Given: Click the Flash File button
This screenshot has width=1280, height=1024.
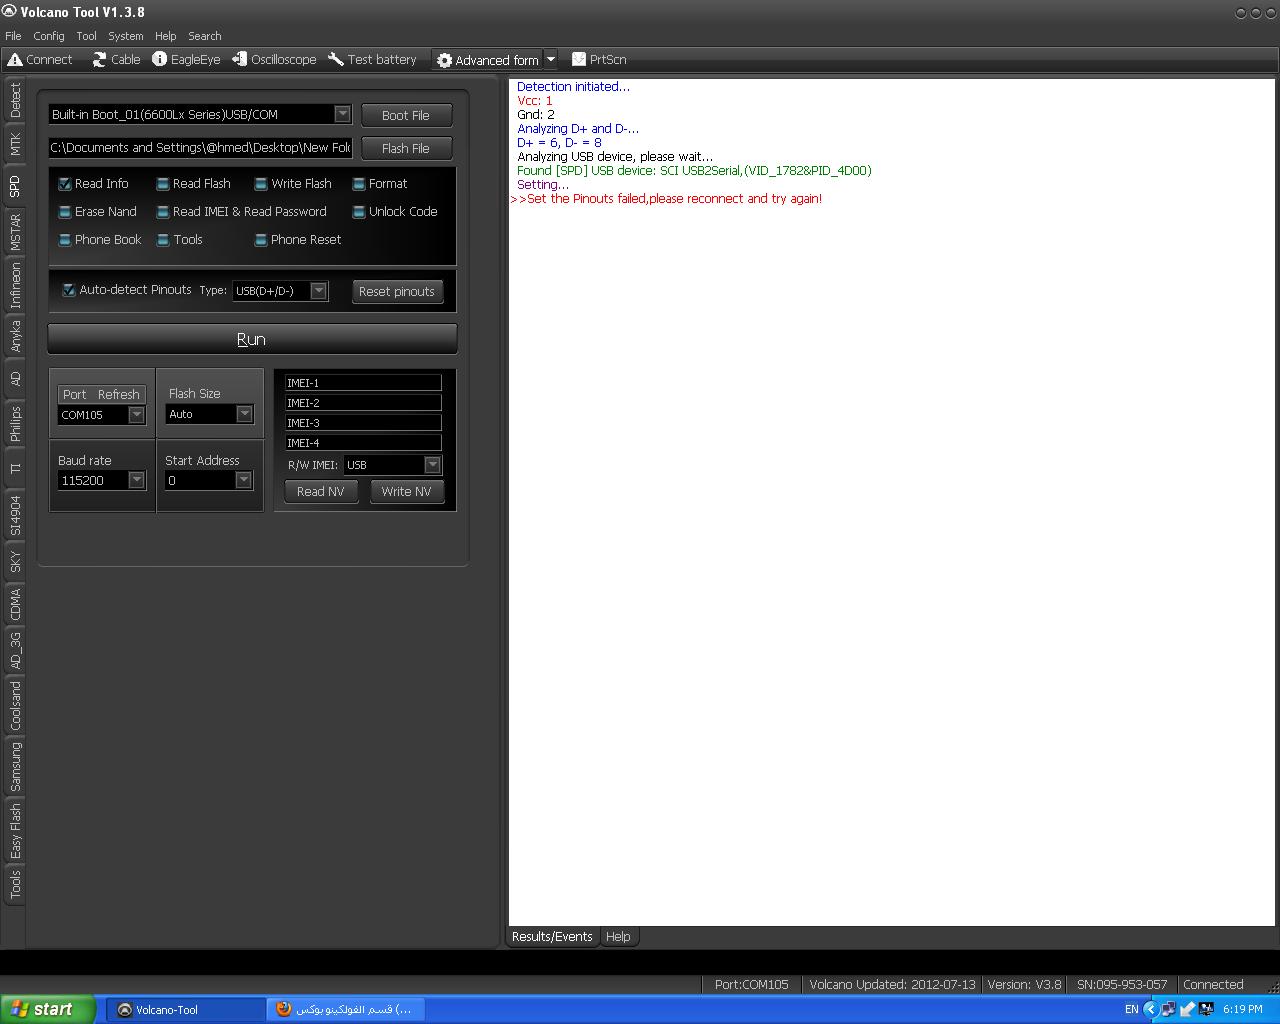Looking at the screenshot, I should [406, 148].
